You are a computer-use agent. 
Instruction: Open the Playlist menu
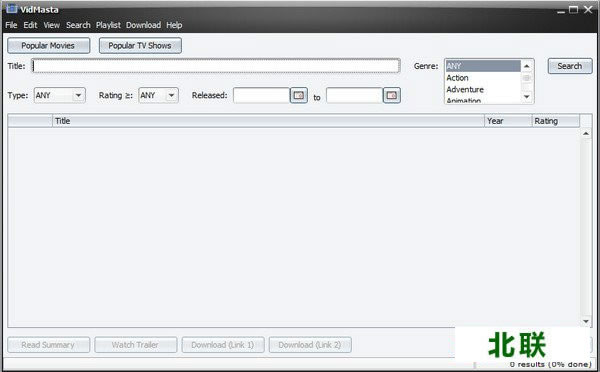point(108,25)
